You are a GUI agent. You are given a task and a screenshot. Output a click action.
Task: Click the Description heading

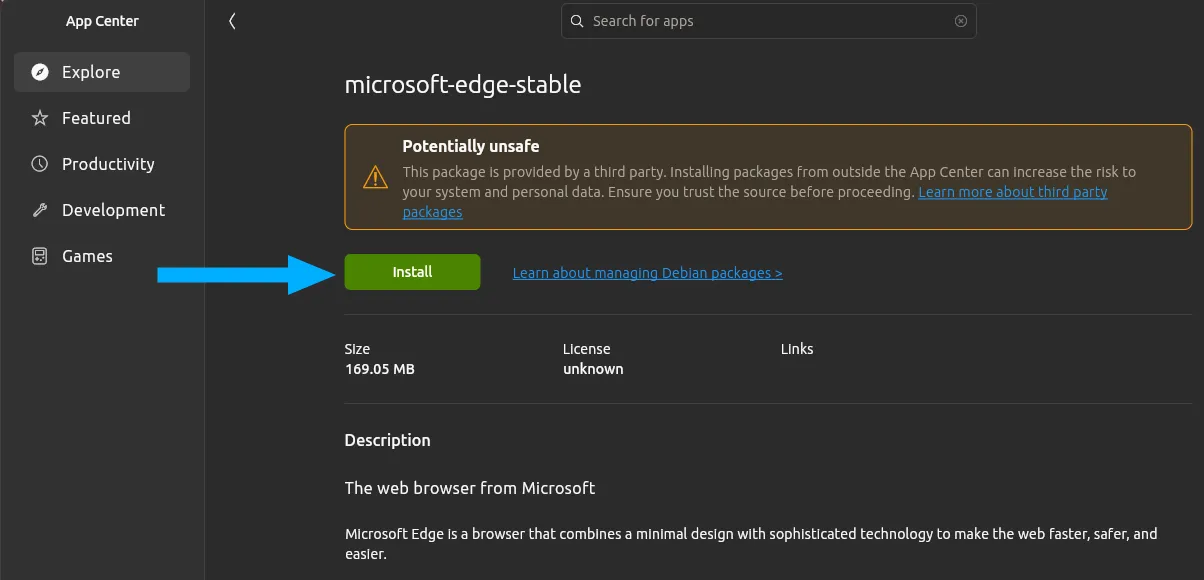[388, 440]
